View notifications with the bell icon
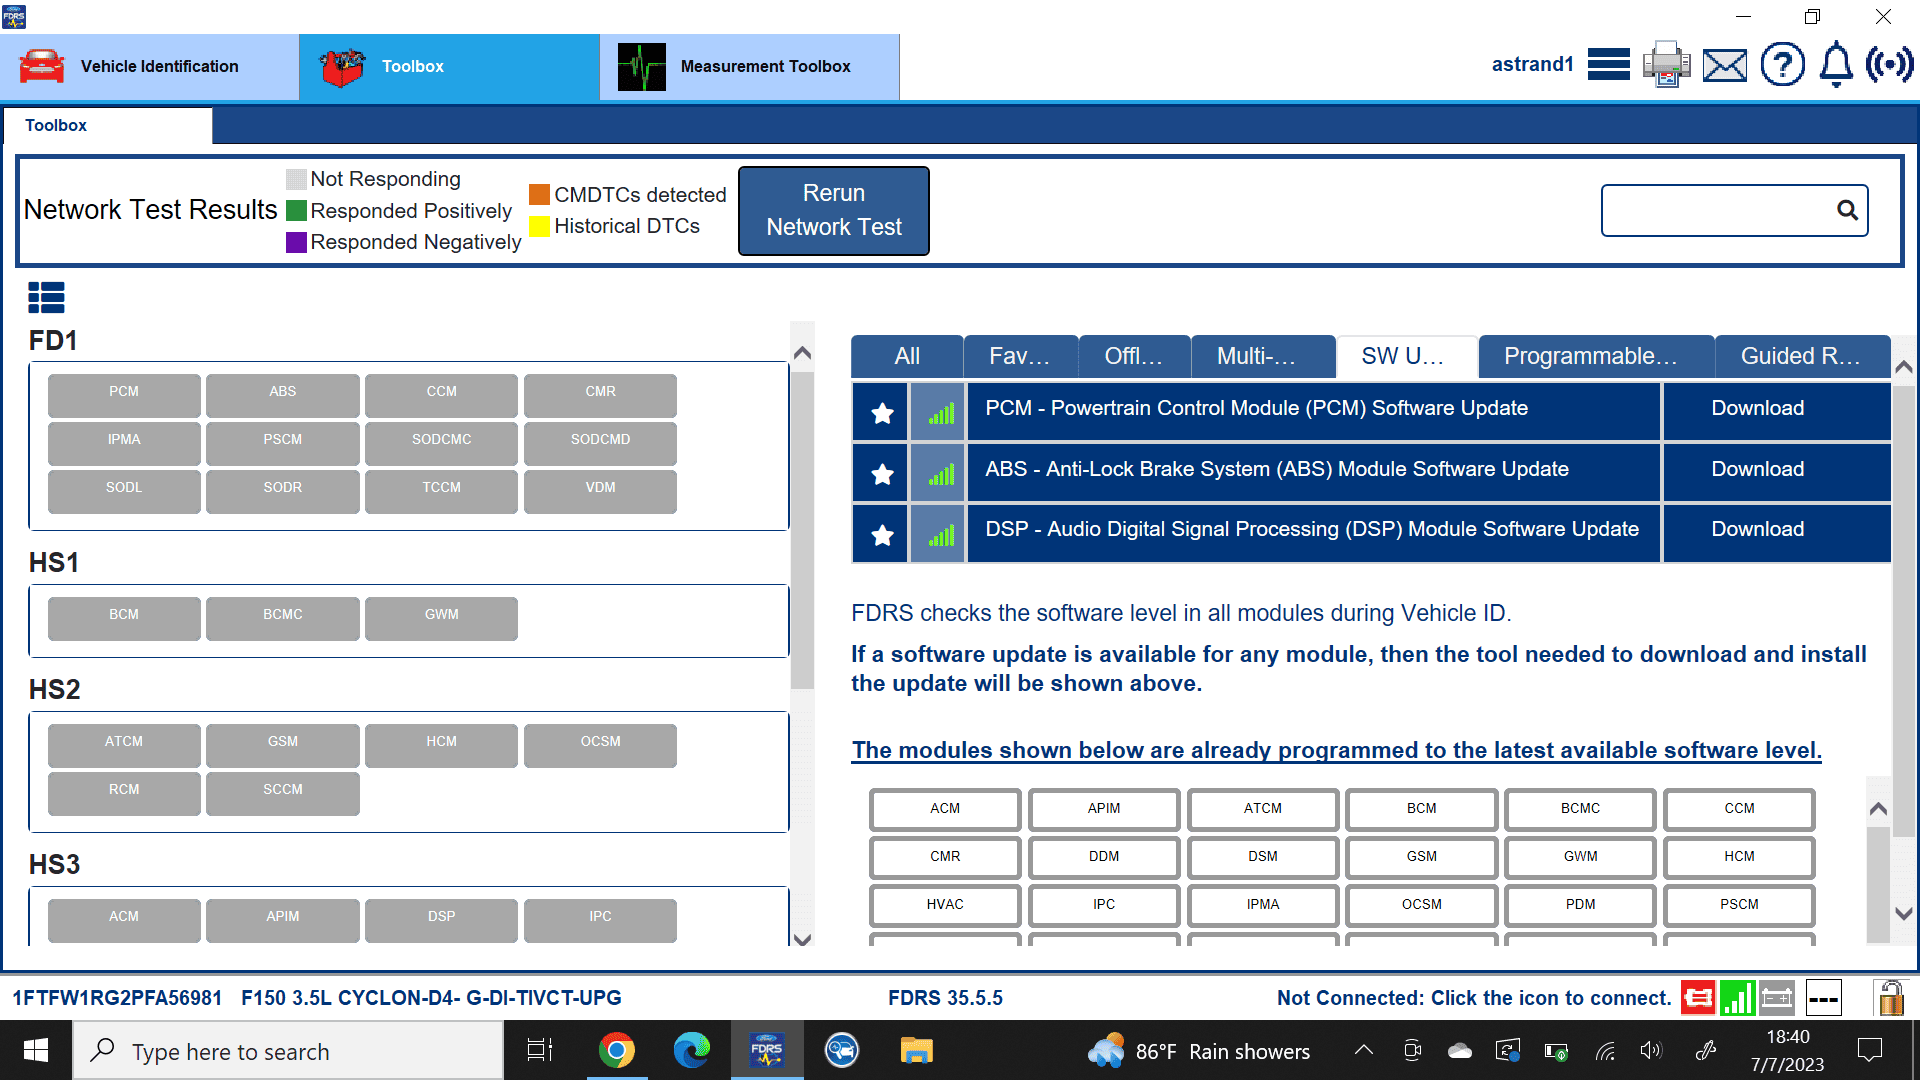This screenshot has height=1080, width=1920. (1835, 64)
